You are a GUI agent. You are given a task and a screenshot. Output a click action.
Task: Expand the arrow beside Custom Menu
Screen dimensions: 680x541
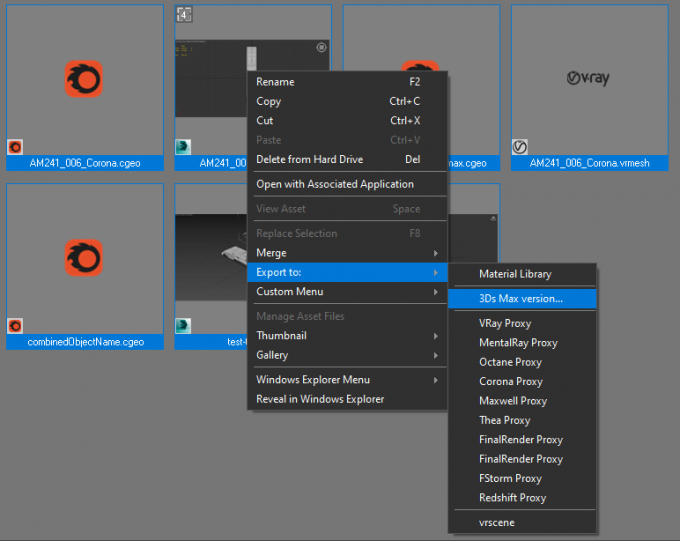point(435,292)
